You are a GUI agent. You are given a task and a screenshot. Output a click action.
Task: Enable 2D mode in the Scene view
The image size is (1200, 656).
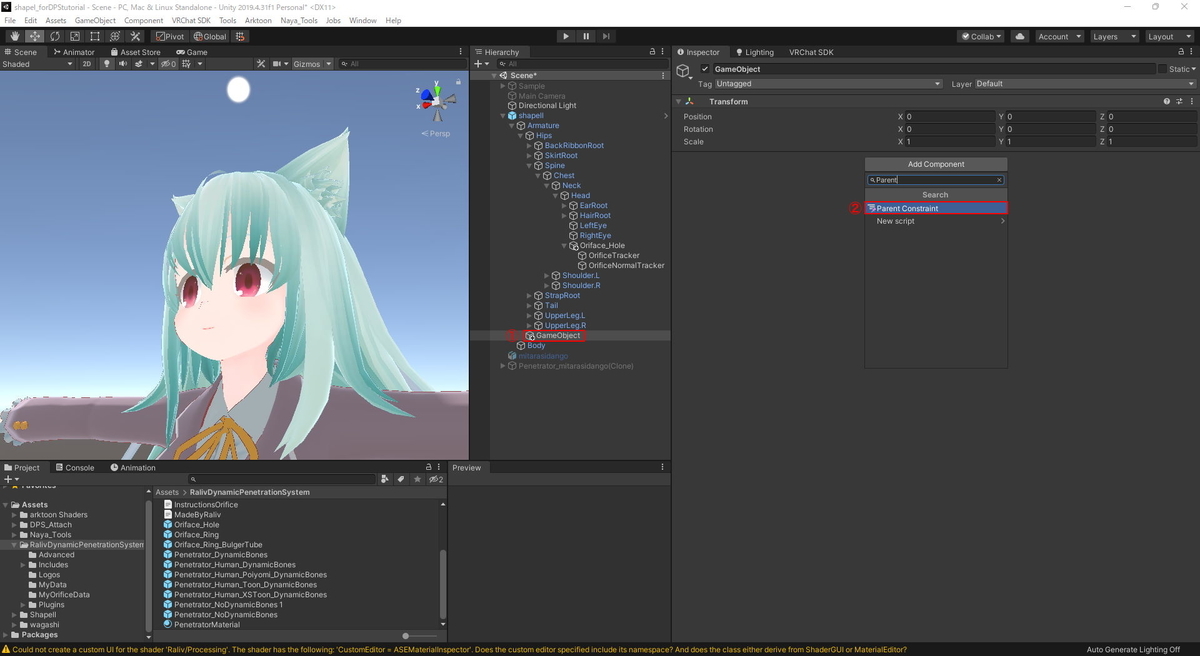pyautogui.click(x=87, y=63)
